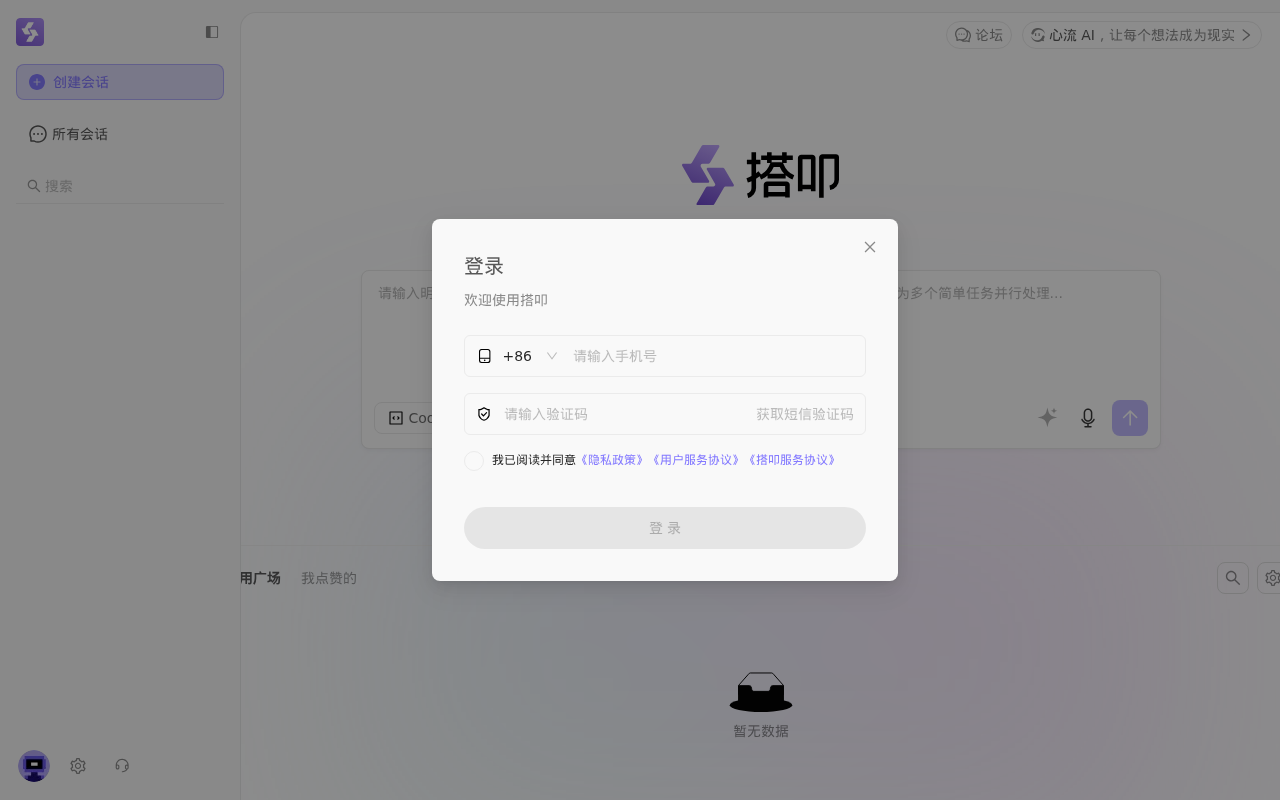This screenshot has width=1280, height=800.
Task: Focus the verification code input field
Action: click(624, 414)
